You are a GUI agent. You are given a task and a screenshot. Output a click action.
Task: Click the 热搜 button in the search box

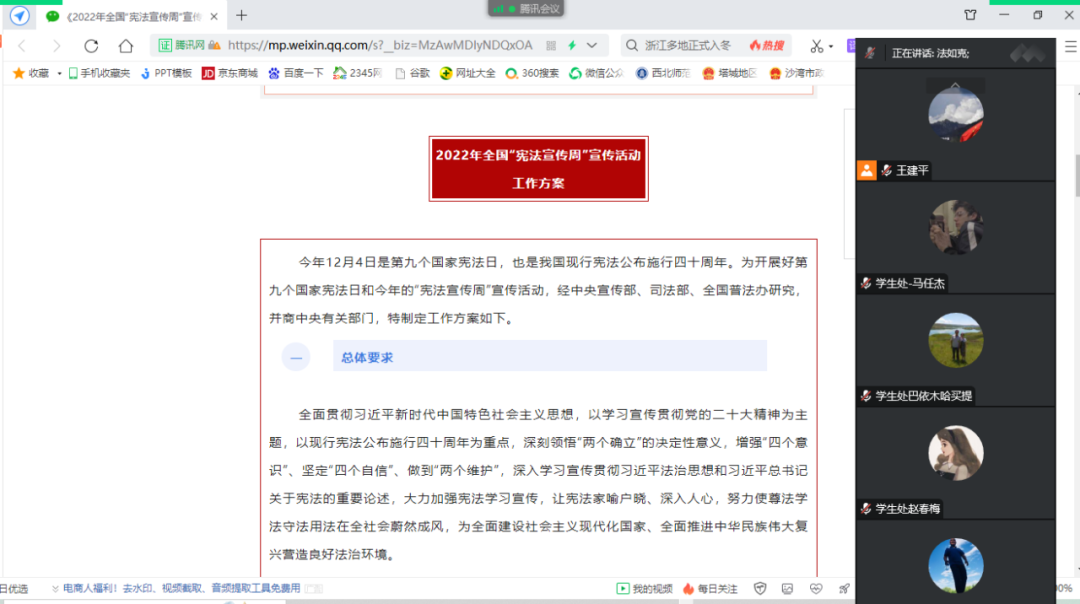coord(768,45)
